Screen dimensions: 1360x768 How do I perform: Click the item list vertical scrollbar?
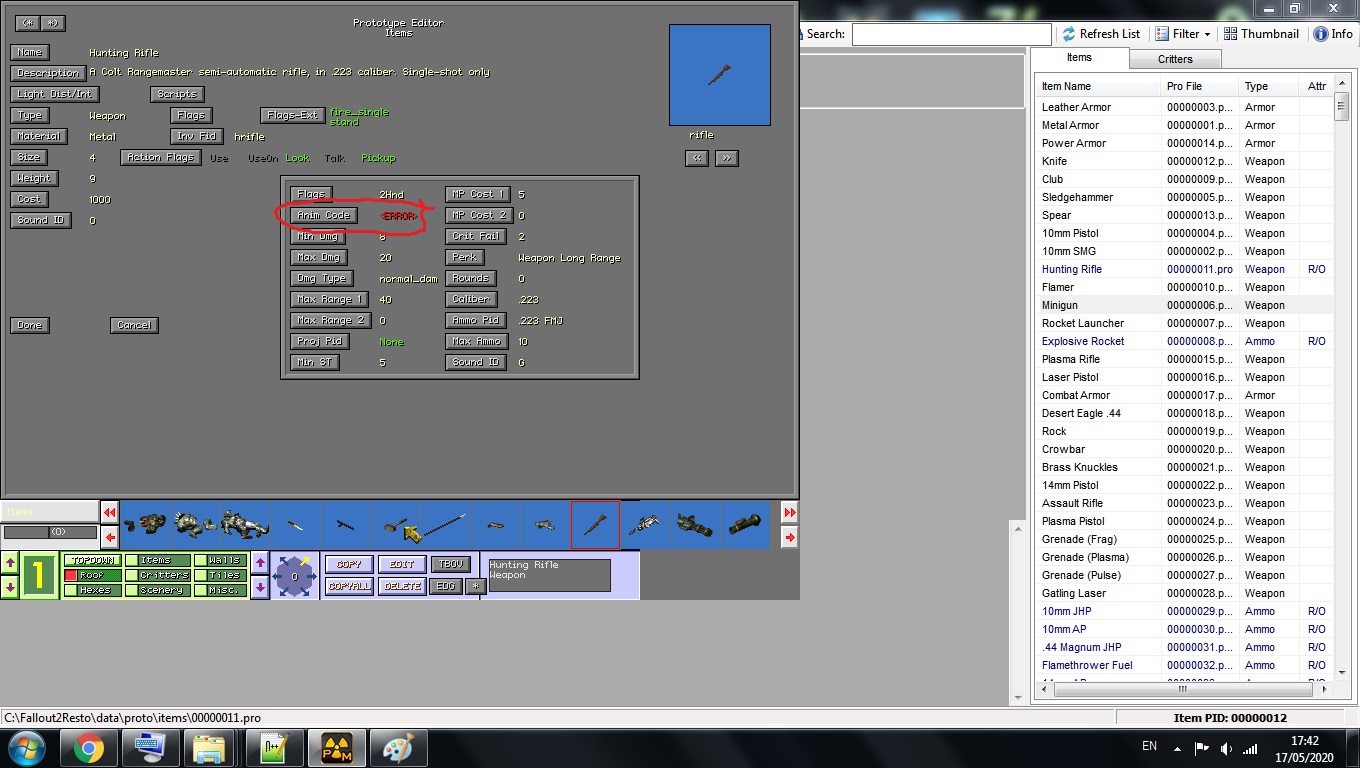(x=1342, y=380)
